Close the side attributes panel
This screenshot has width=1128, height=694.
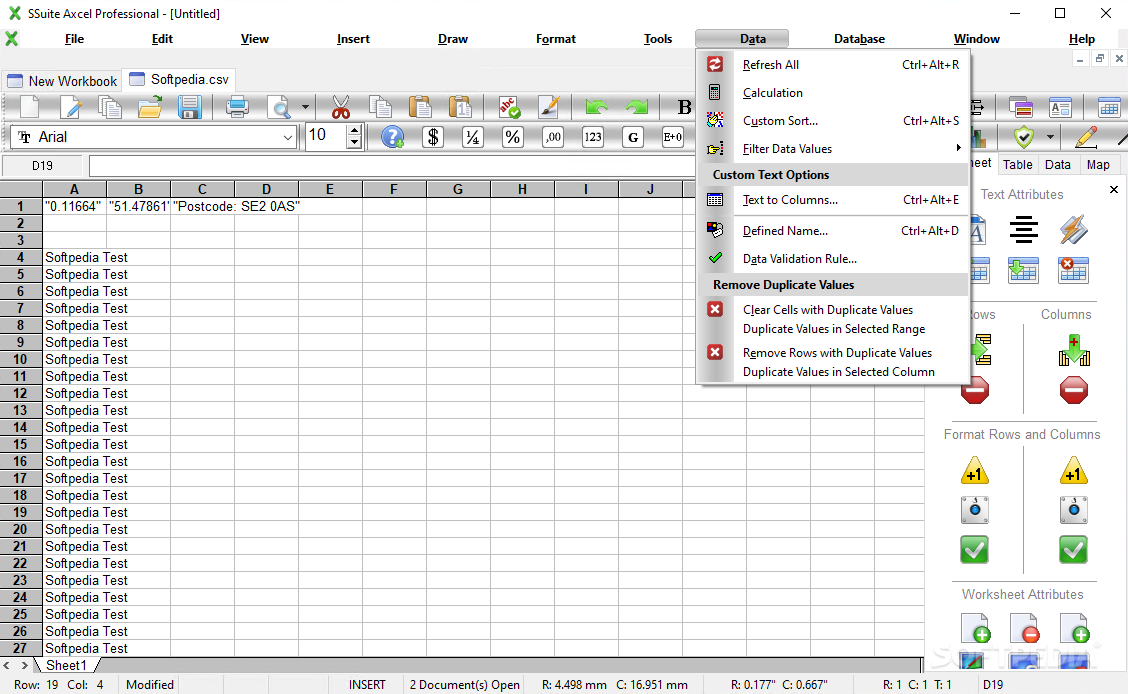click(x=1114, y=190)
